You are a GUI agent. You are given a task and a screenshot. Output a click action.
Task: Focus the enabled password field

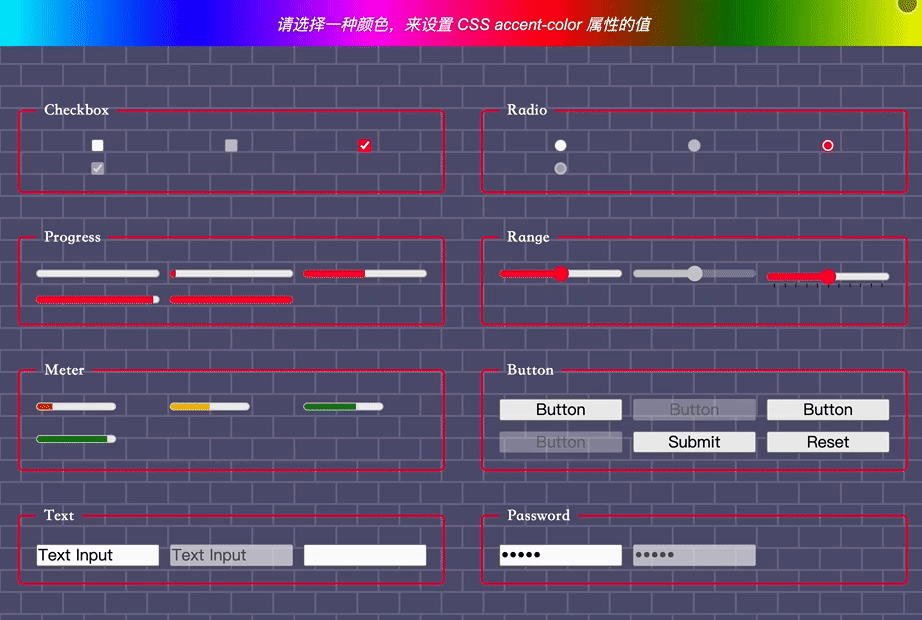coord(560,555)
